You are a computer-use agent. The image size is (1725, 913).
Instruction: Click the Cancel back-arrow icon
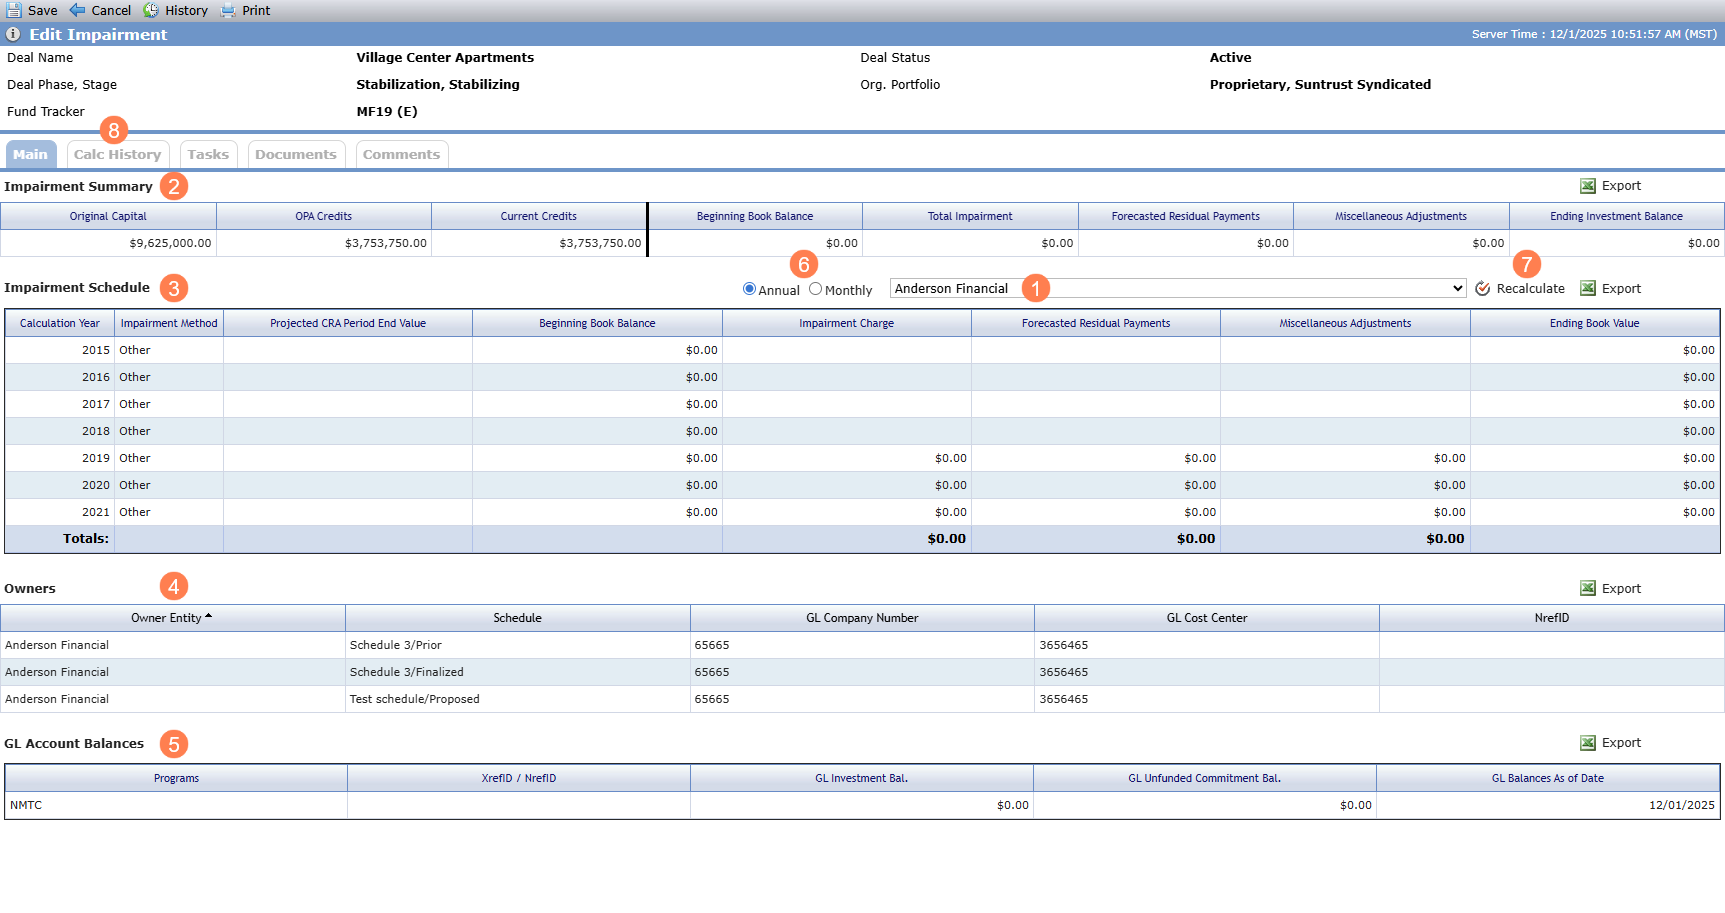(77, 10)
